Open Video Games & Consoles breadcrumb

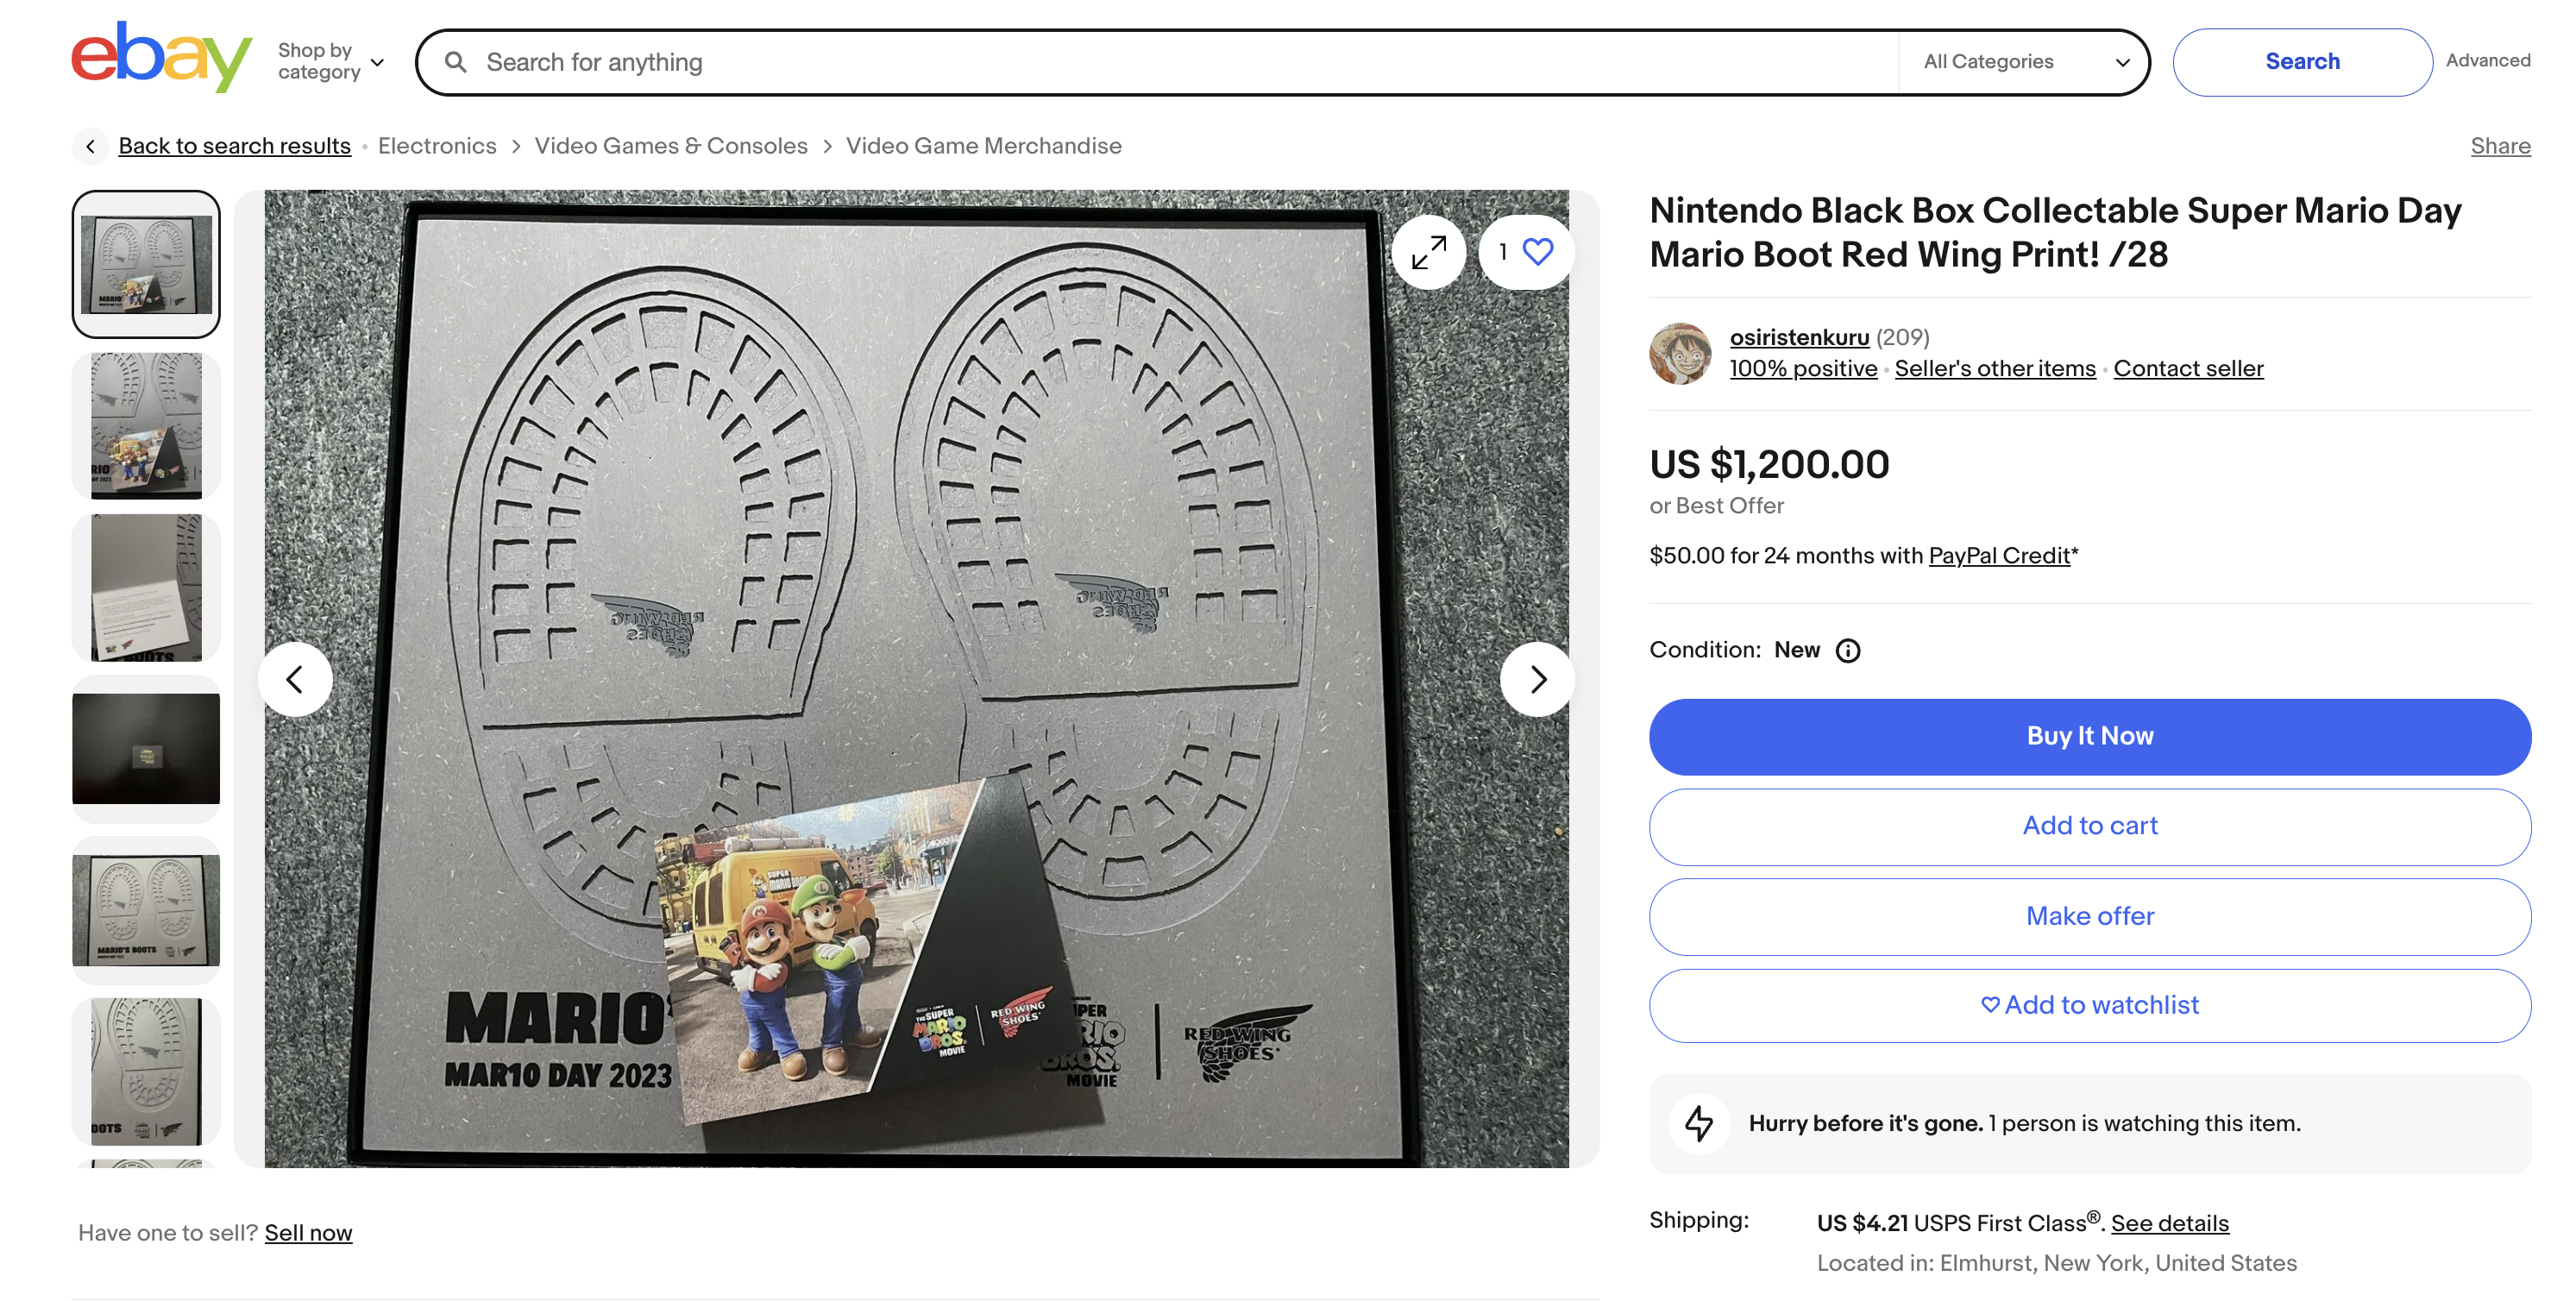pyautogui.click(x=670, y=146)
